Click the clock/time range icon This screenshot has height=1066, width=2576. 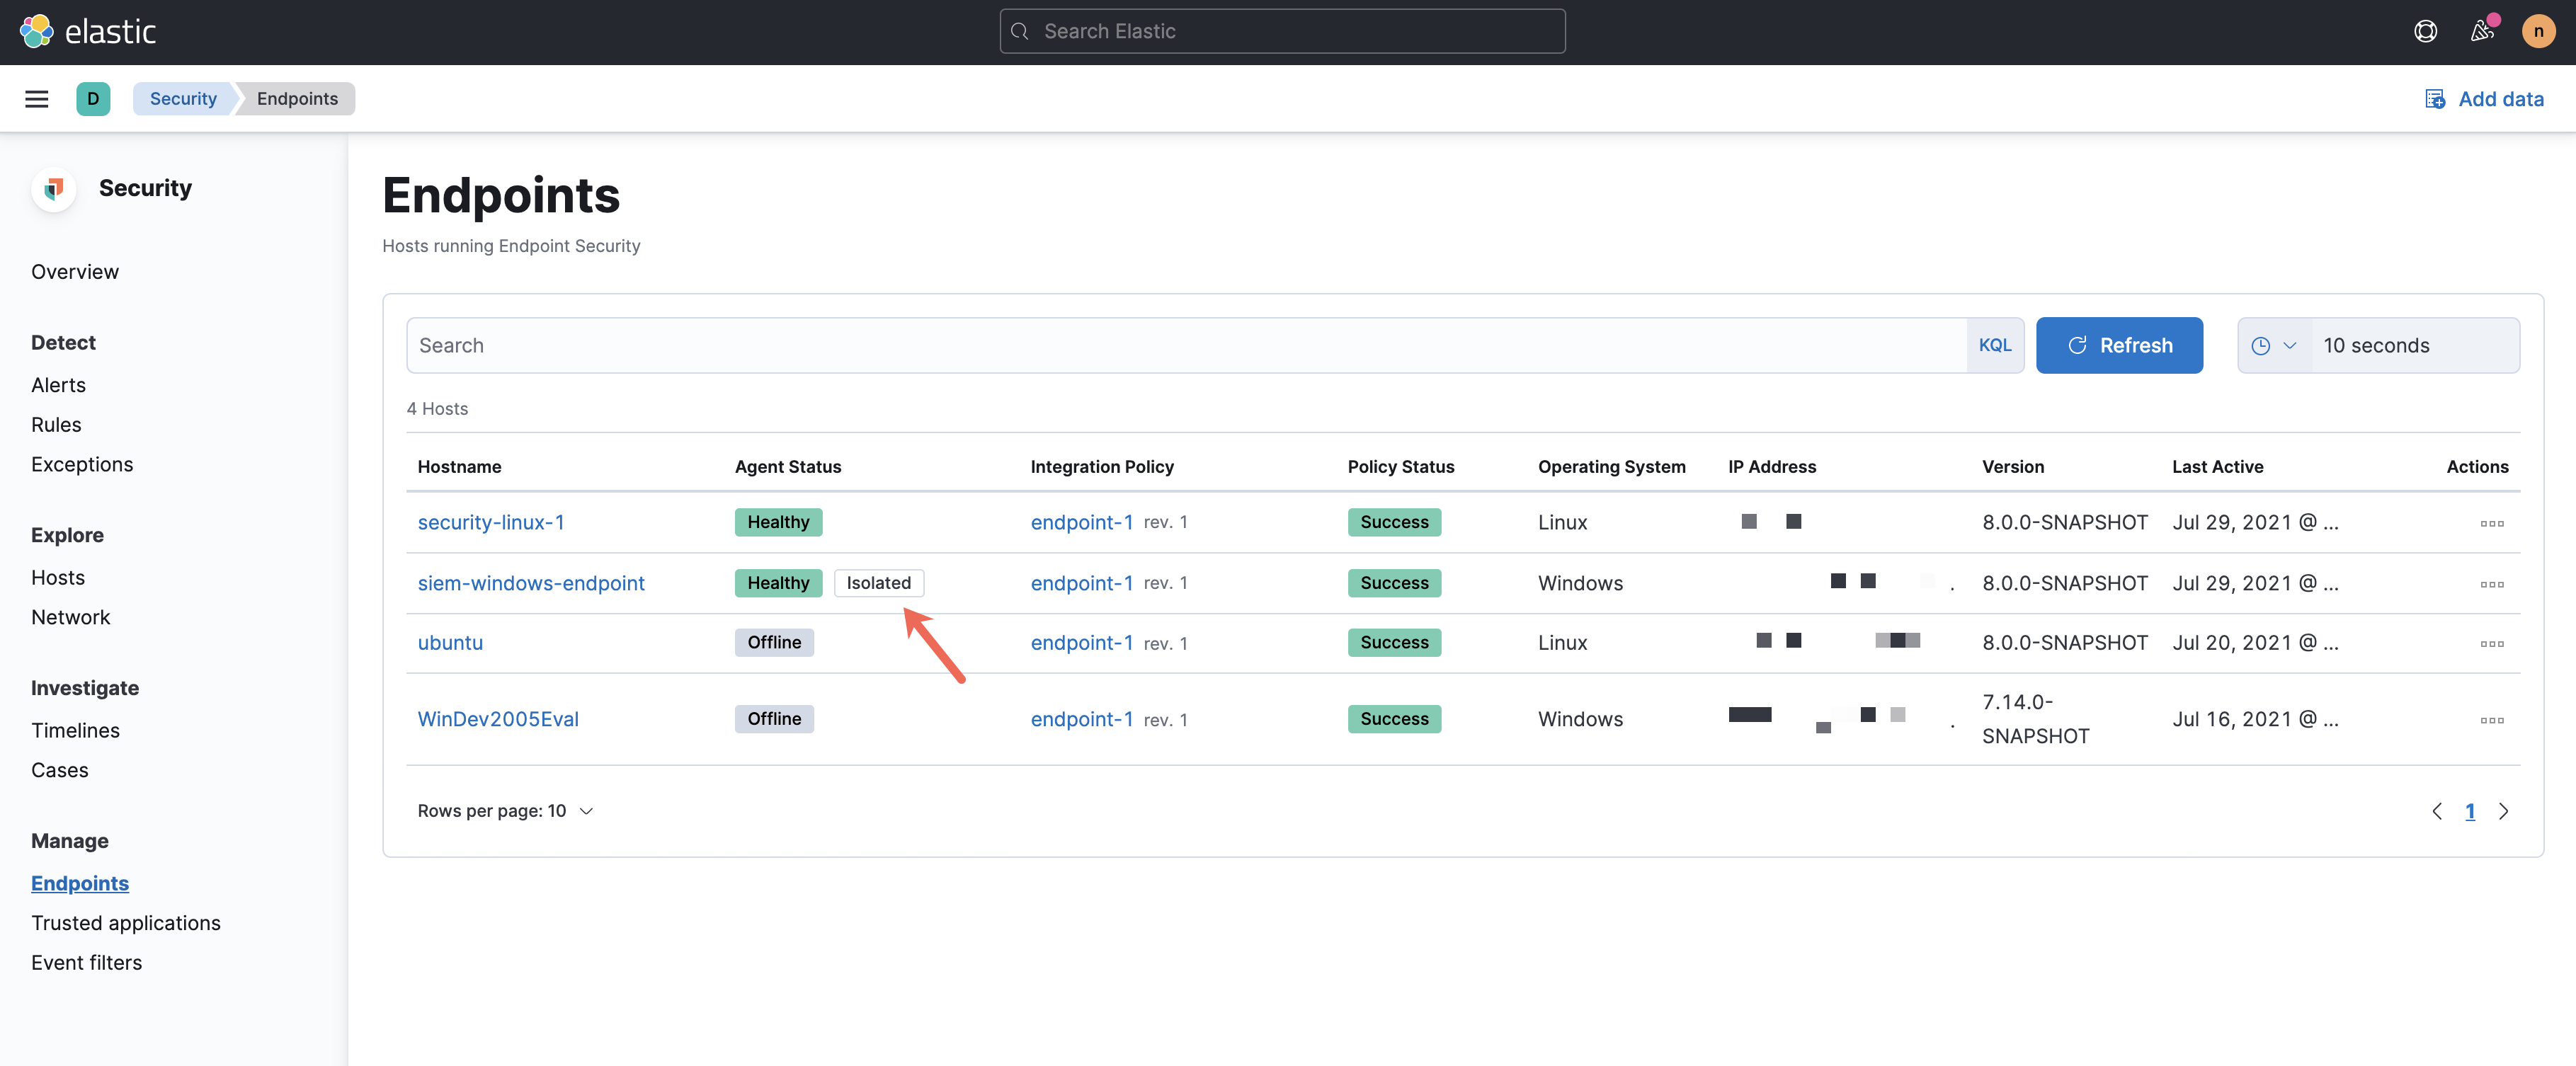[2262, 345]
